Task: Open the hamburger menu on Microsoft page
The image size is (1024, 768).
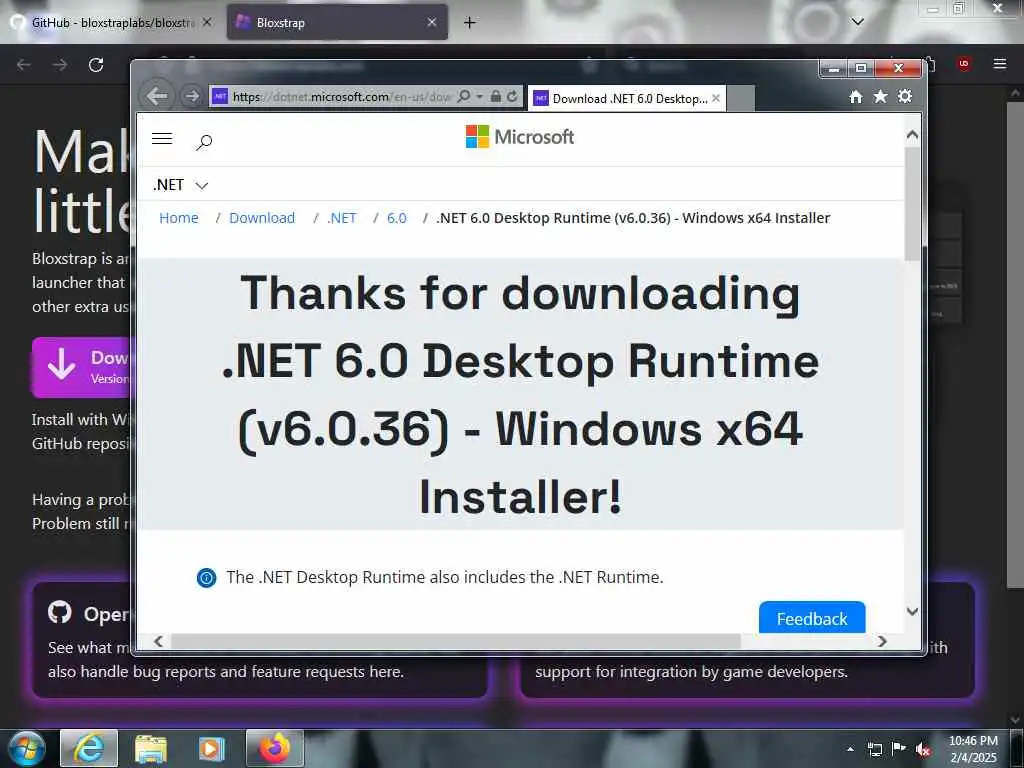Action: coord(162,138)
